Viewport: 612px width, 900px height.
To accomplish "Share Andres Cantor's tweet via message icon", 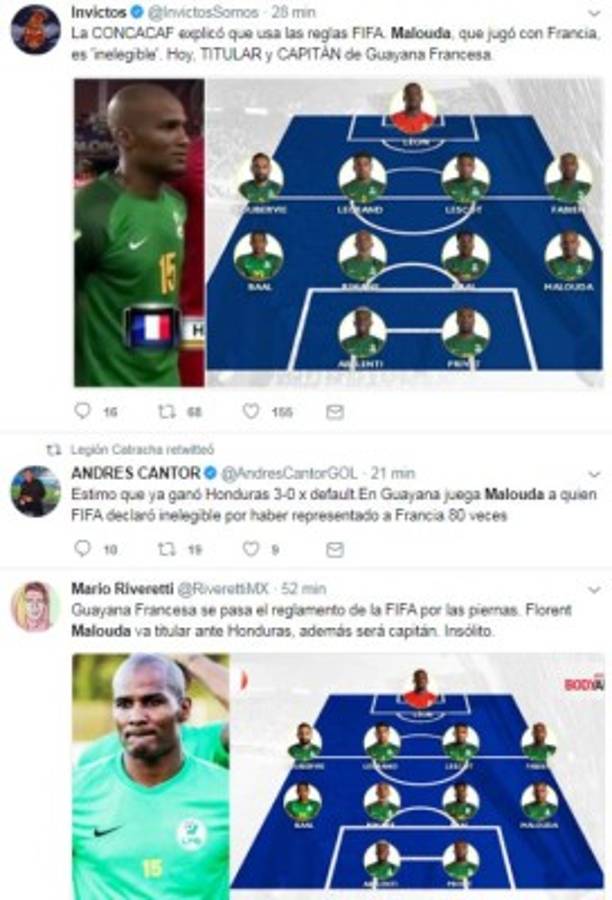I will point(335,550).
